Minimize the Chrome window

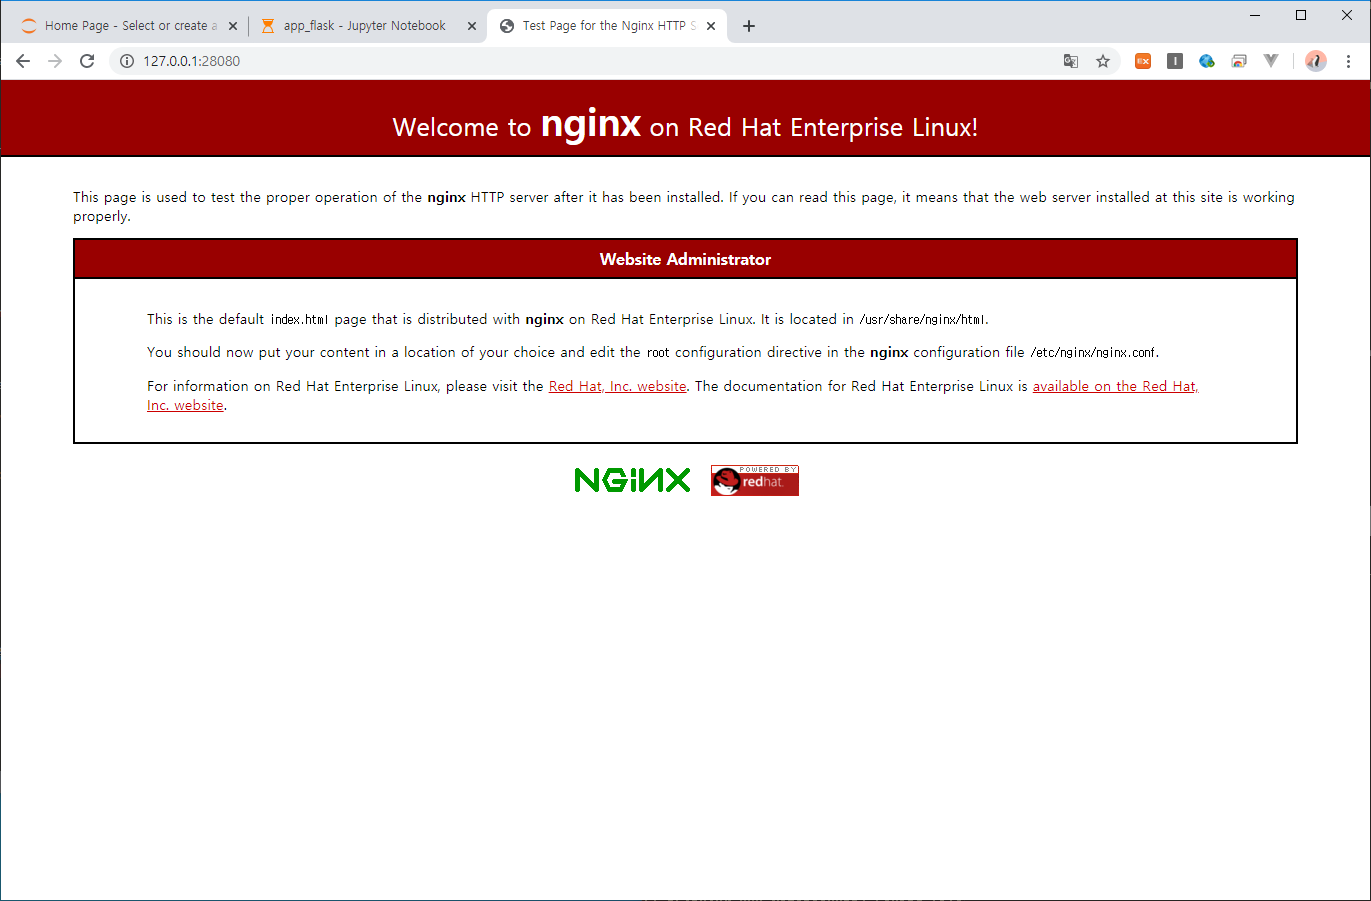click(x=1255, y=15)
